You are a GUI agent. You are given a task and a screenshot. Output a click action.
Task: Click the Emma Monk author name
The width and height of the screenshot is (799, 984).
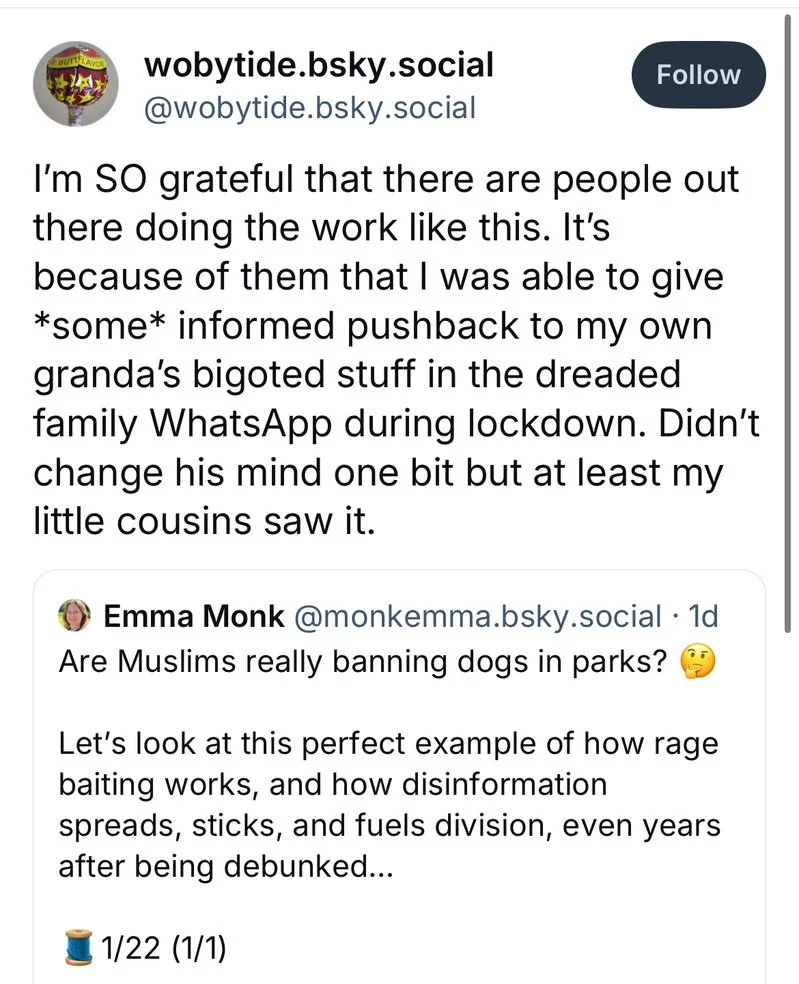tap(192, 617)
